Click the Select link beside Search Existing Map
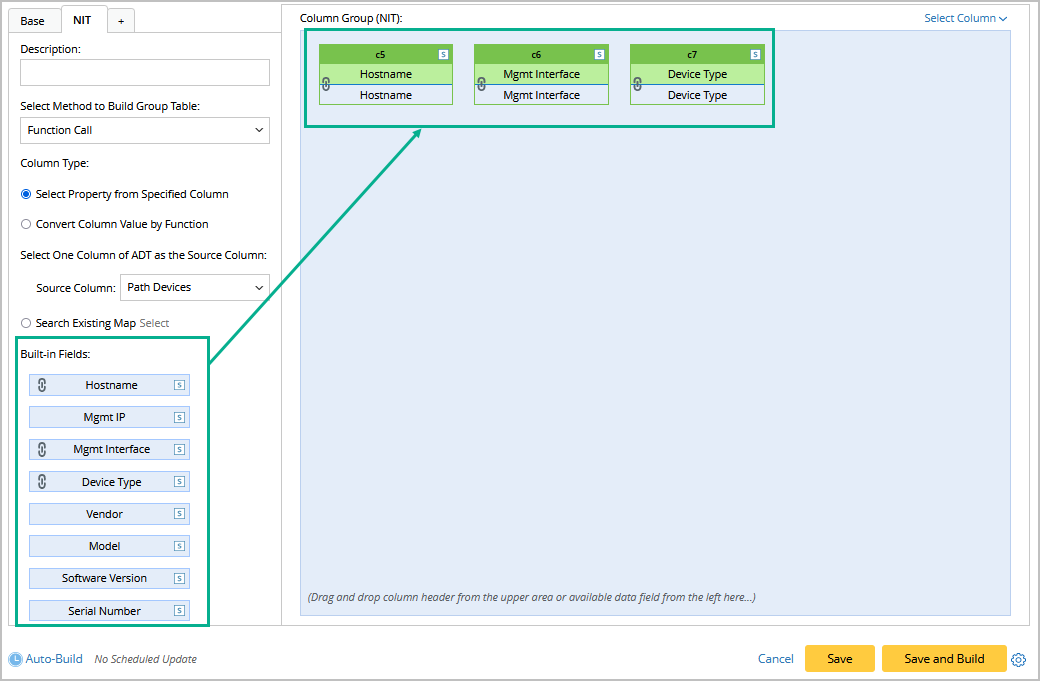This screenshot has width=1040, height=681. (154, 323)
